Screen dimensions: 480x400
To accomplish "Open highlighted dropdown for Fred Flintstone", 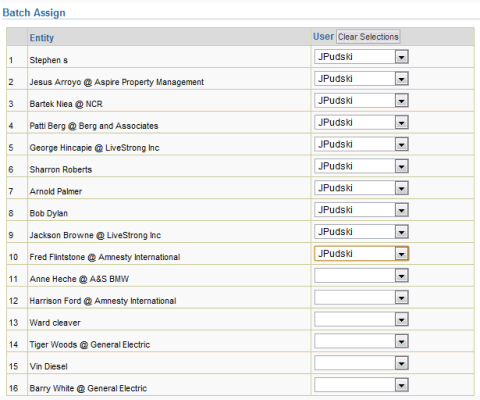I will [x=361, y=254].
